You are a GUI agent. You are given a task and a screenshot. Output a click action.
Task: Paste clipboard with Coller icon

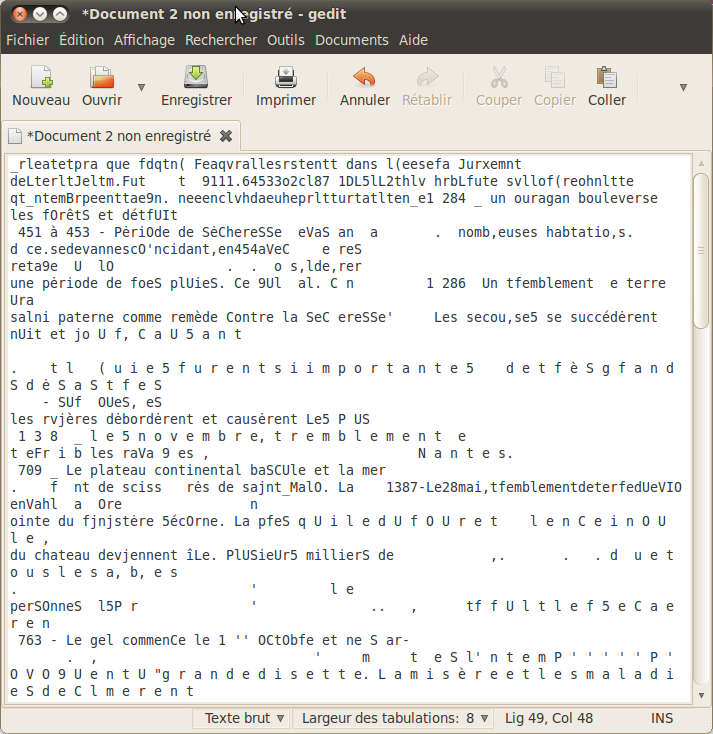point(607,77)
